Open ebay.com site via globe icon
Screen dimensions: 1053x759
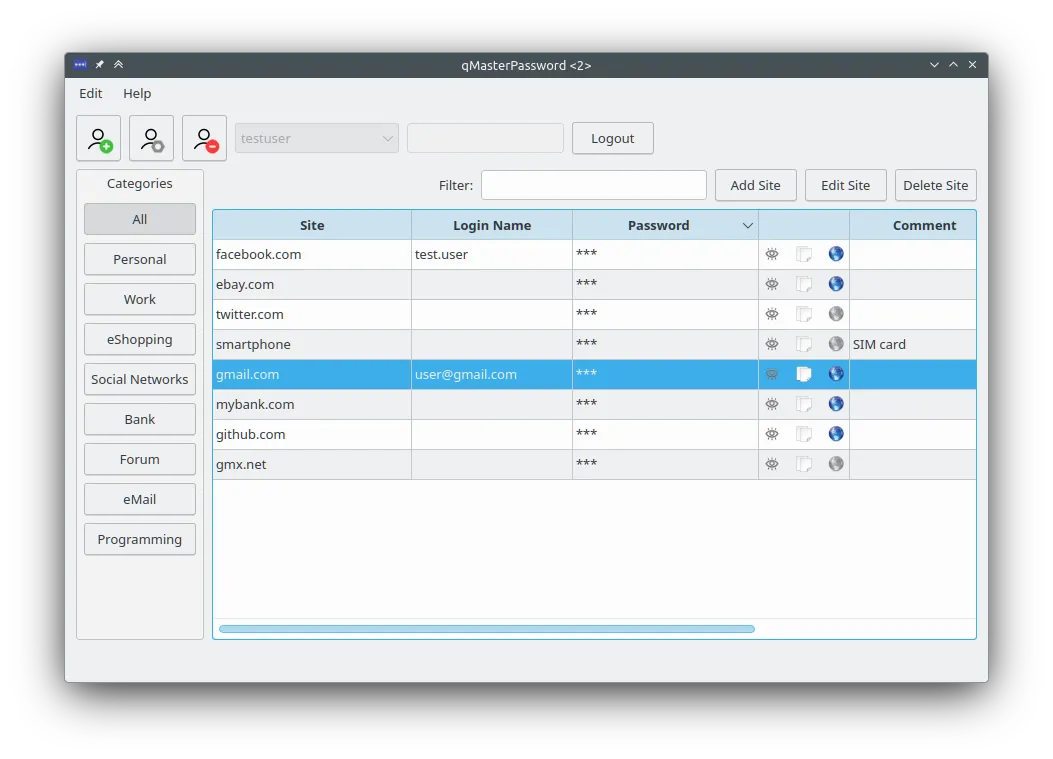836,284
